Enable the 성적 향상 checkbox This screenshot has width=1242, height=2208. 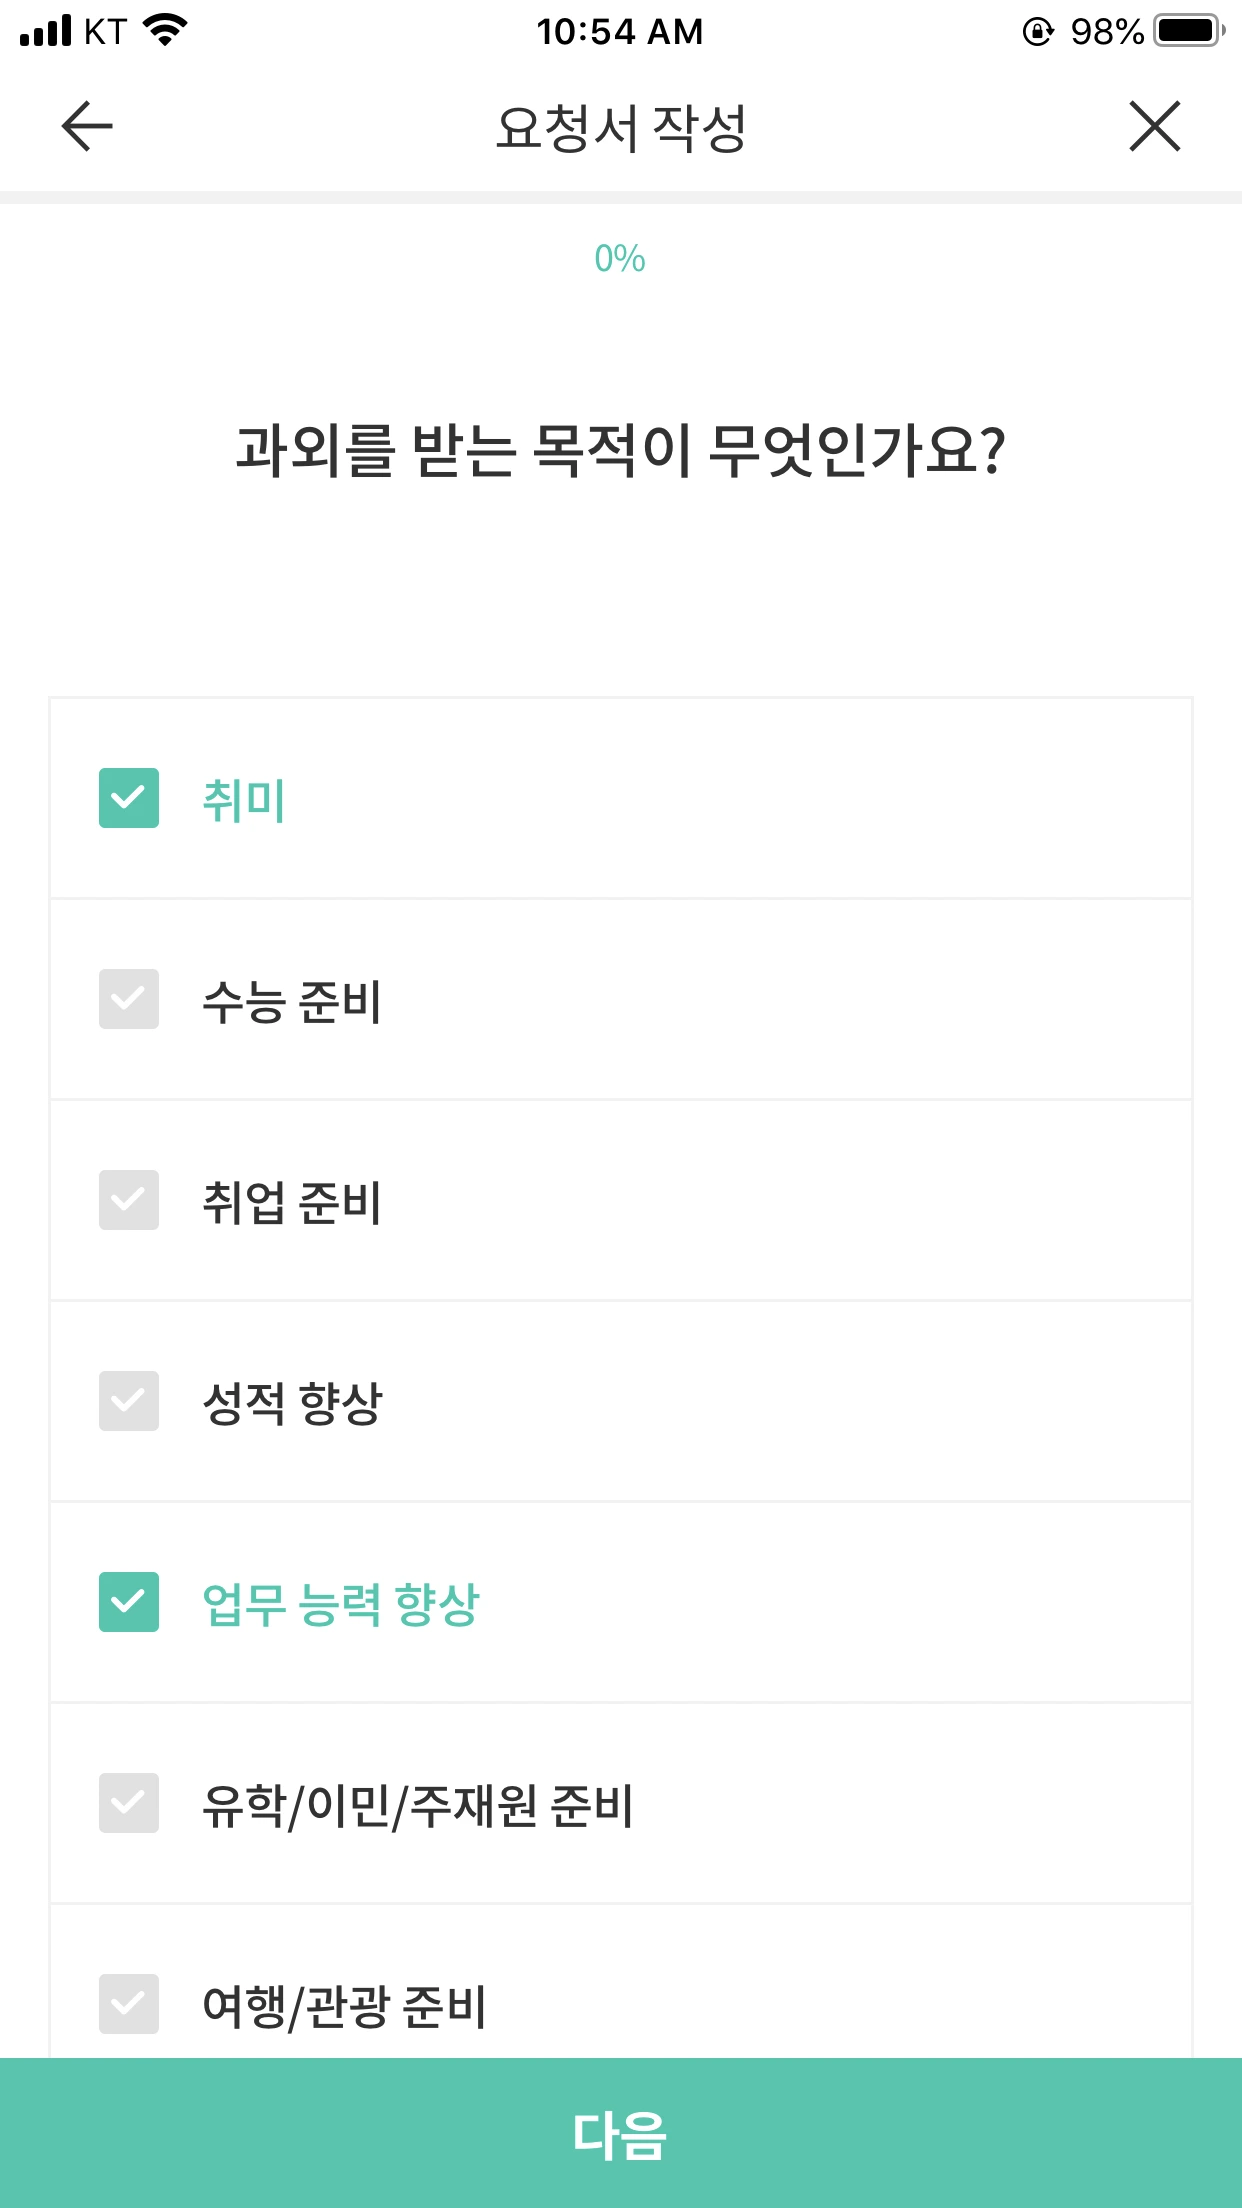tap(129, 1401)
